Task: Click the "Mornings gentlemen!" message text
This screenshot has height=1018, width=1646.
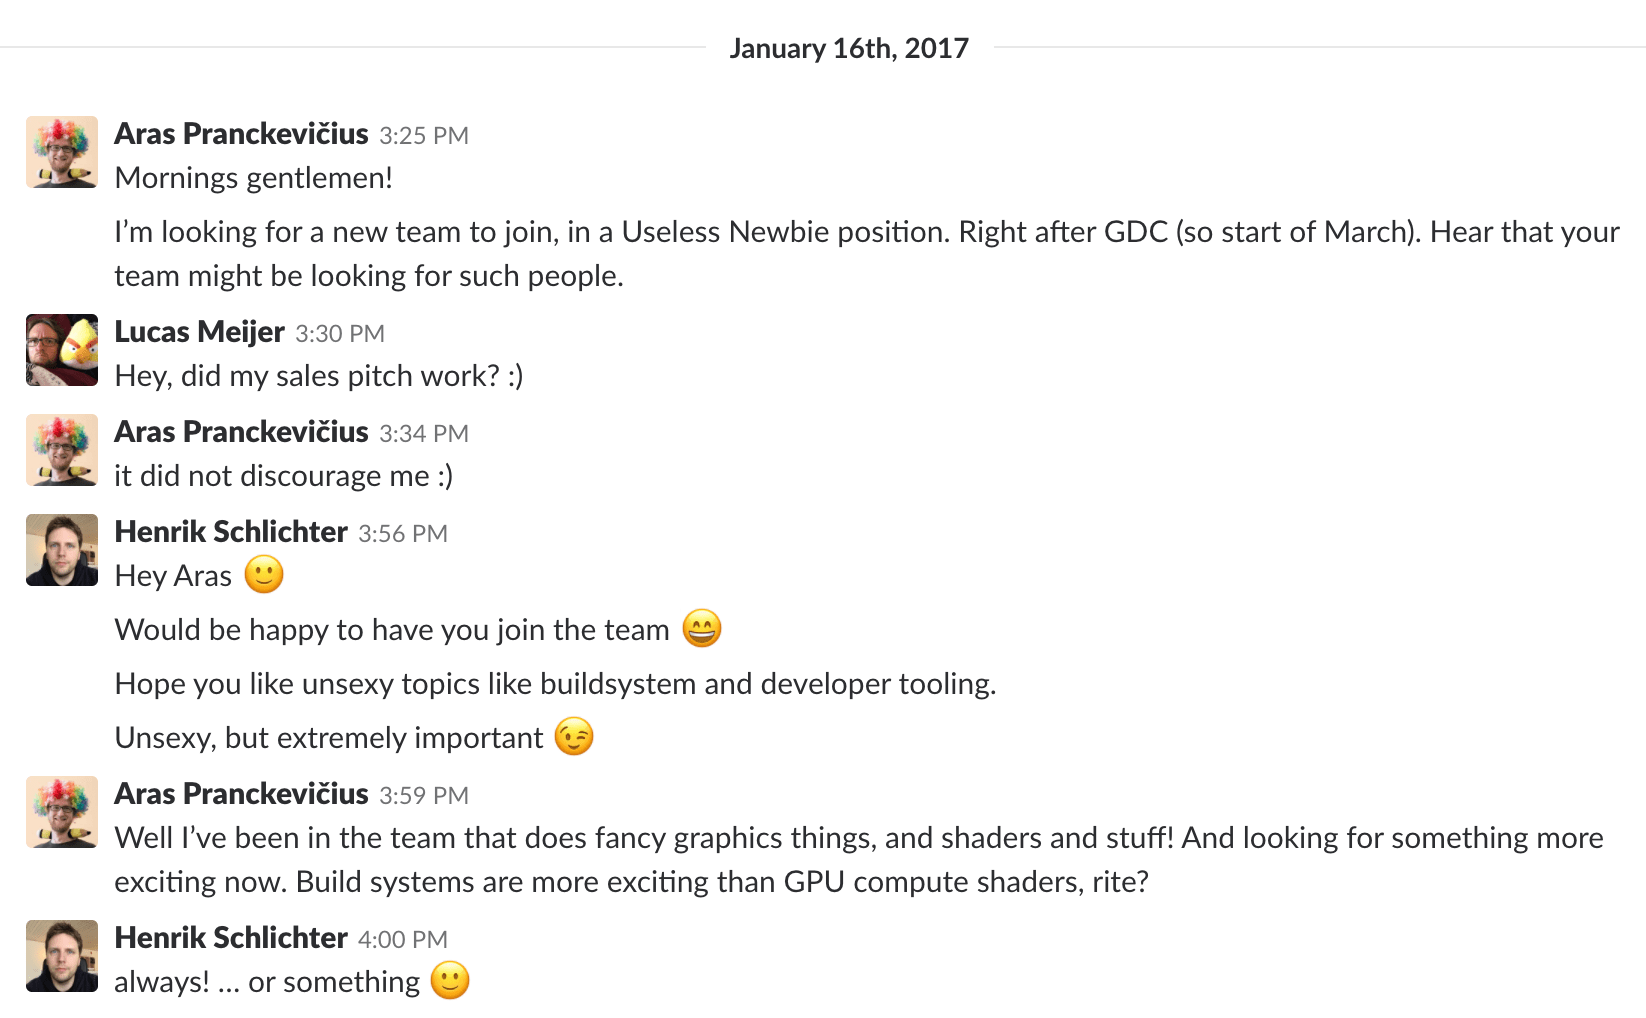Action: point(254,178)
